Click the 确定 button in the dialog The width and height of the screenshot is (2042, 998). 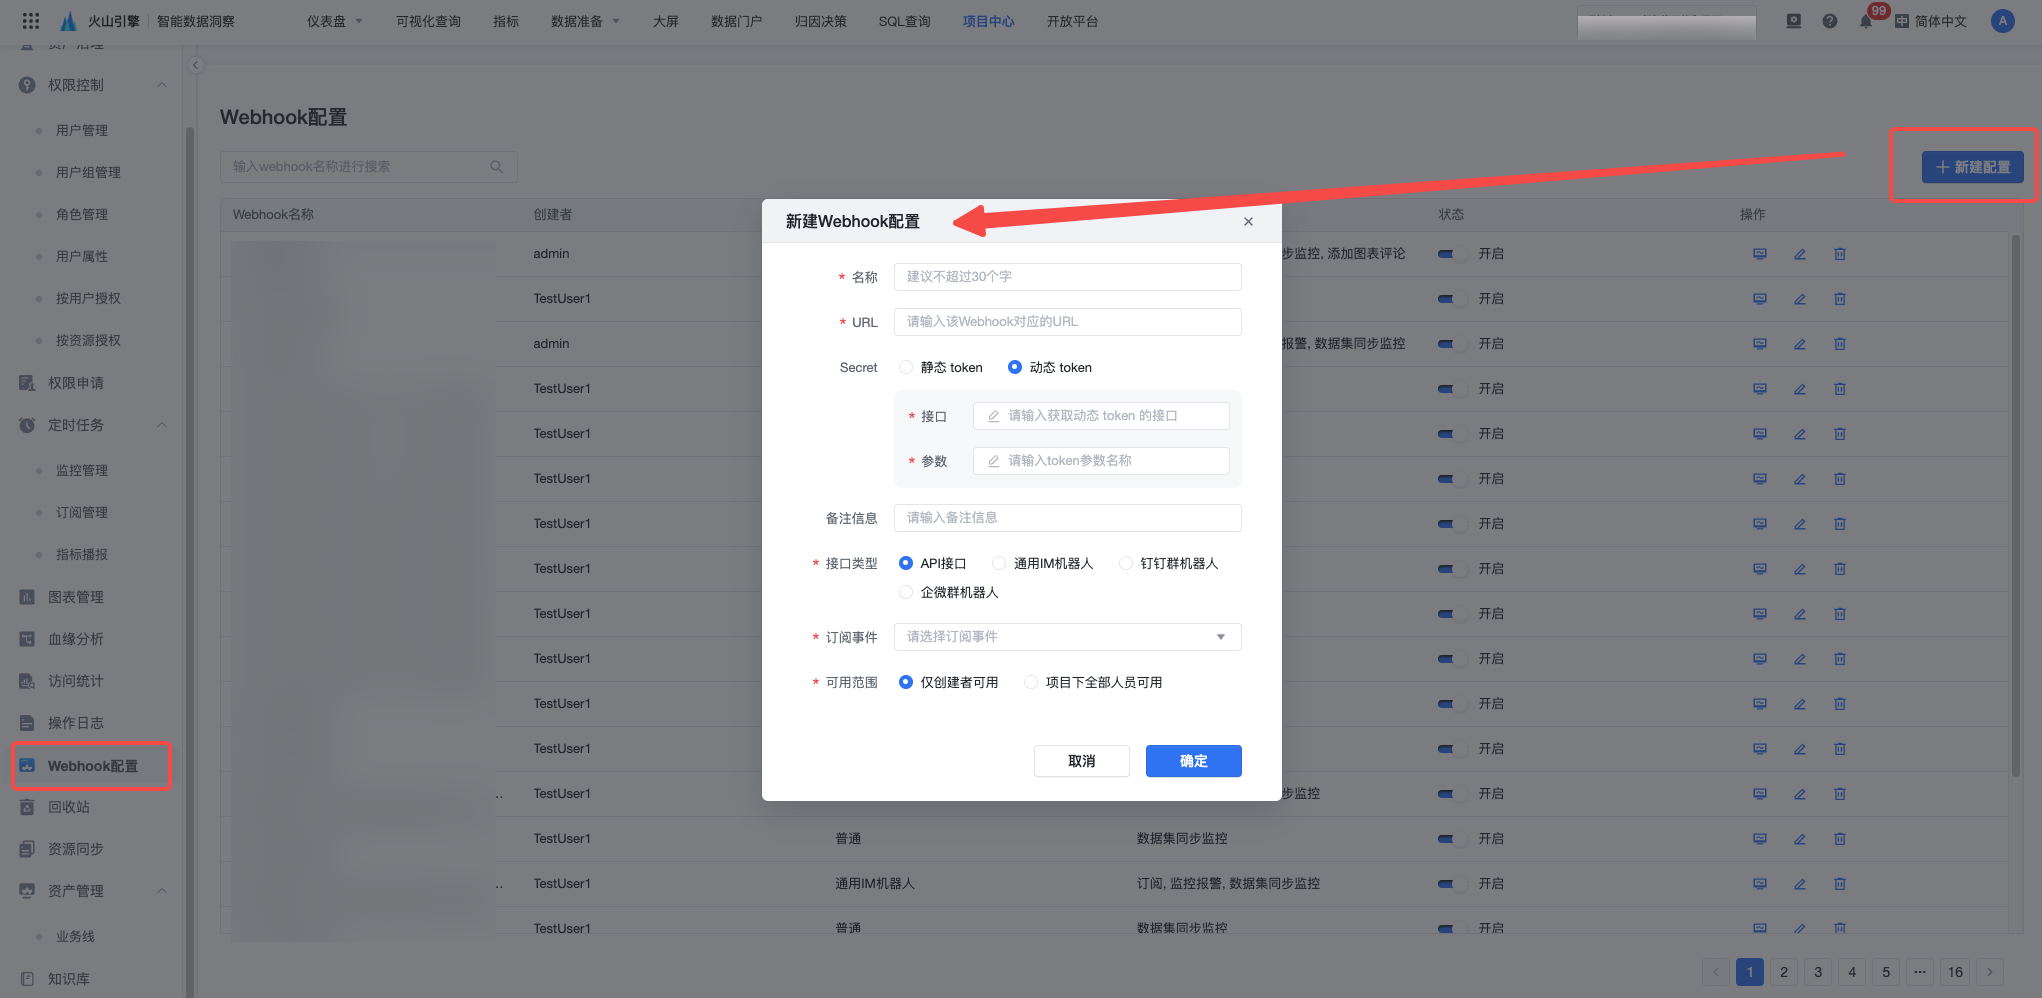point(1193,761)
